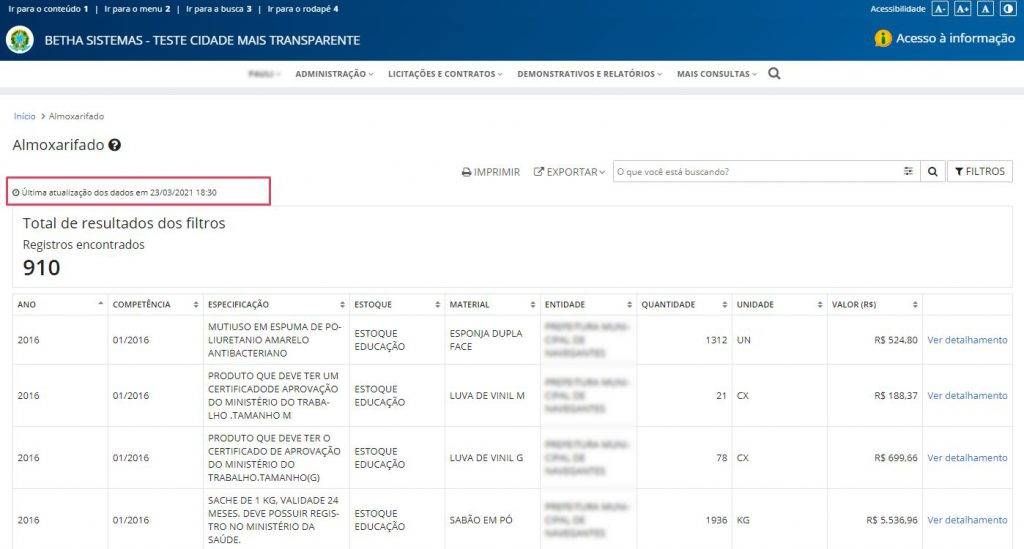Expand Licitações e Contratos menu
Screen dimensions: 1024x549
pyautogui.click(x=444, y=74)
